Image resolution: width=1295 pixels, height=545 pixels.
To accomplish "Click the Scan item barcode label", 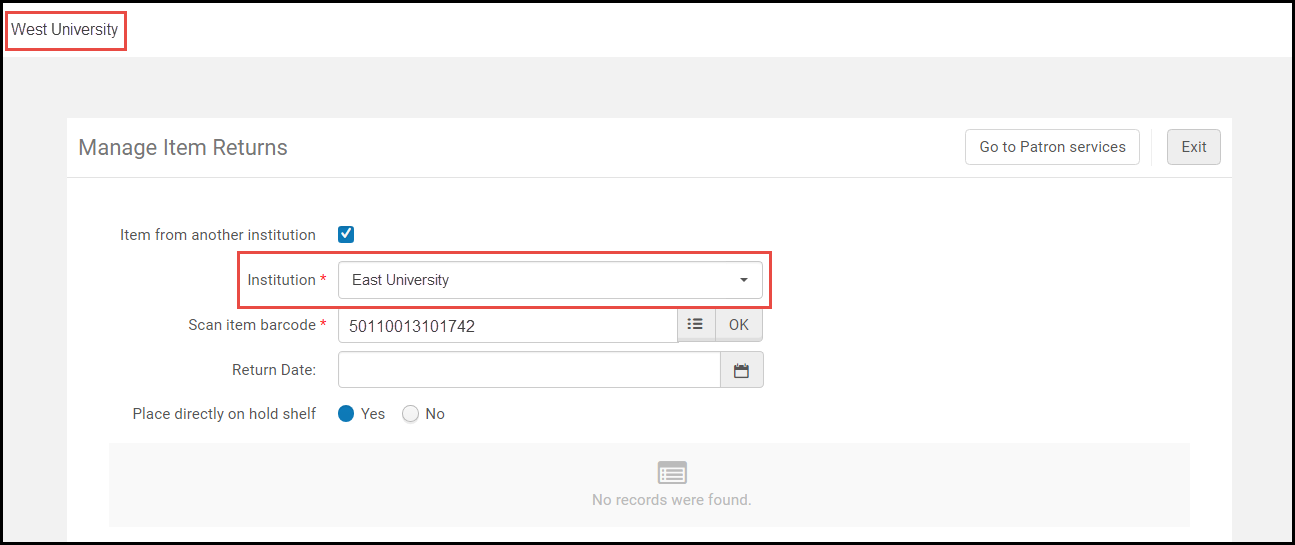I will (x=252, y=325).
